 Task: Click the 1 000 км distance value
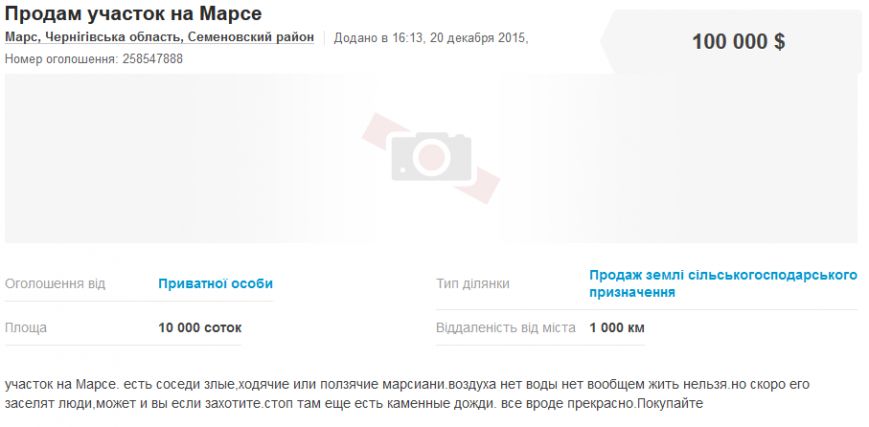tap(617, 328)
